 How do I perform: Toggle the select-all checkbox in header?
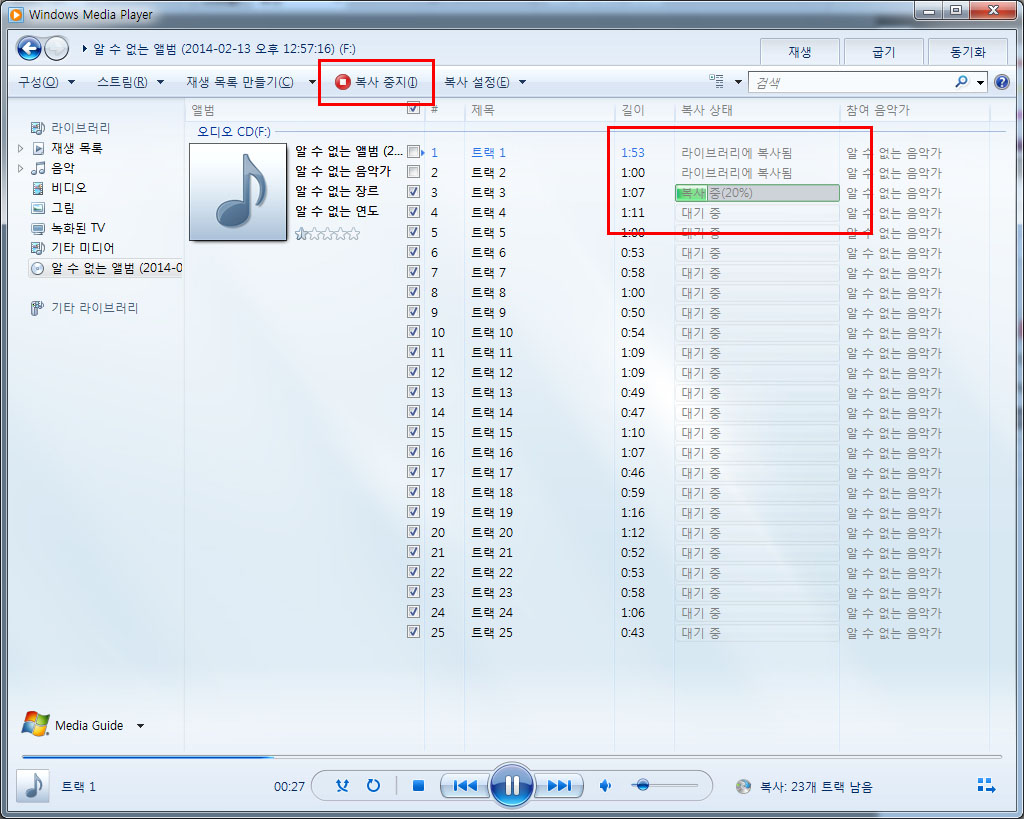[413, 108]
